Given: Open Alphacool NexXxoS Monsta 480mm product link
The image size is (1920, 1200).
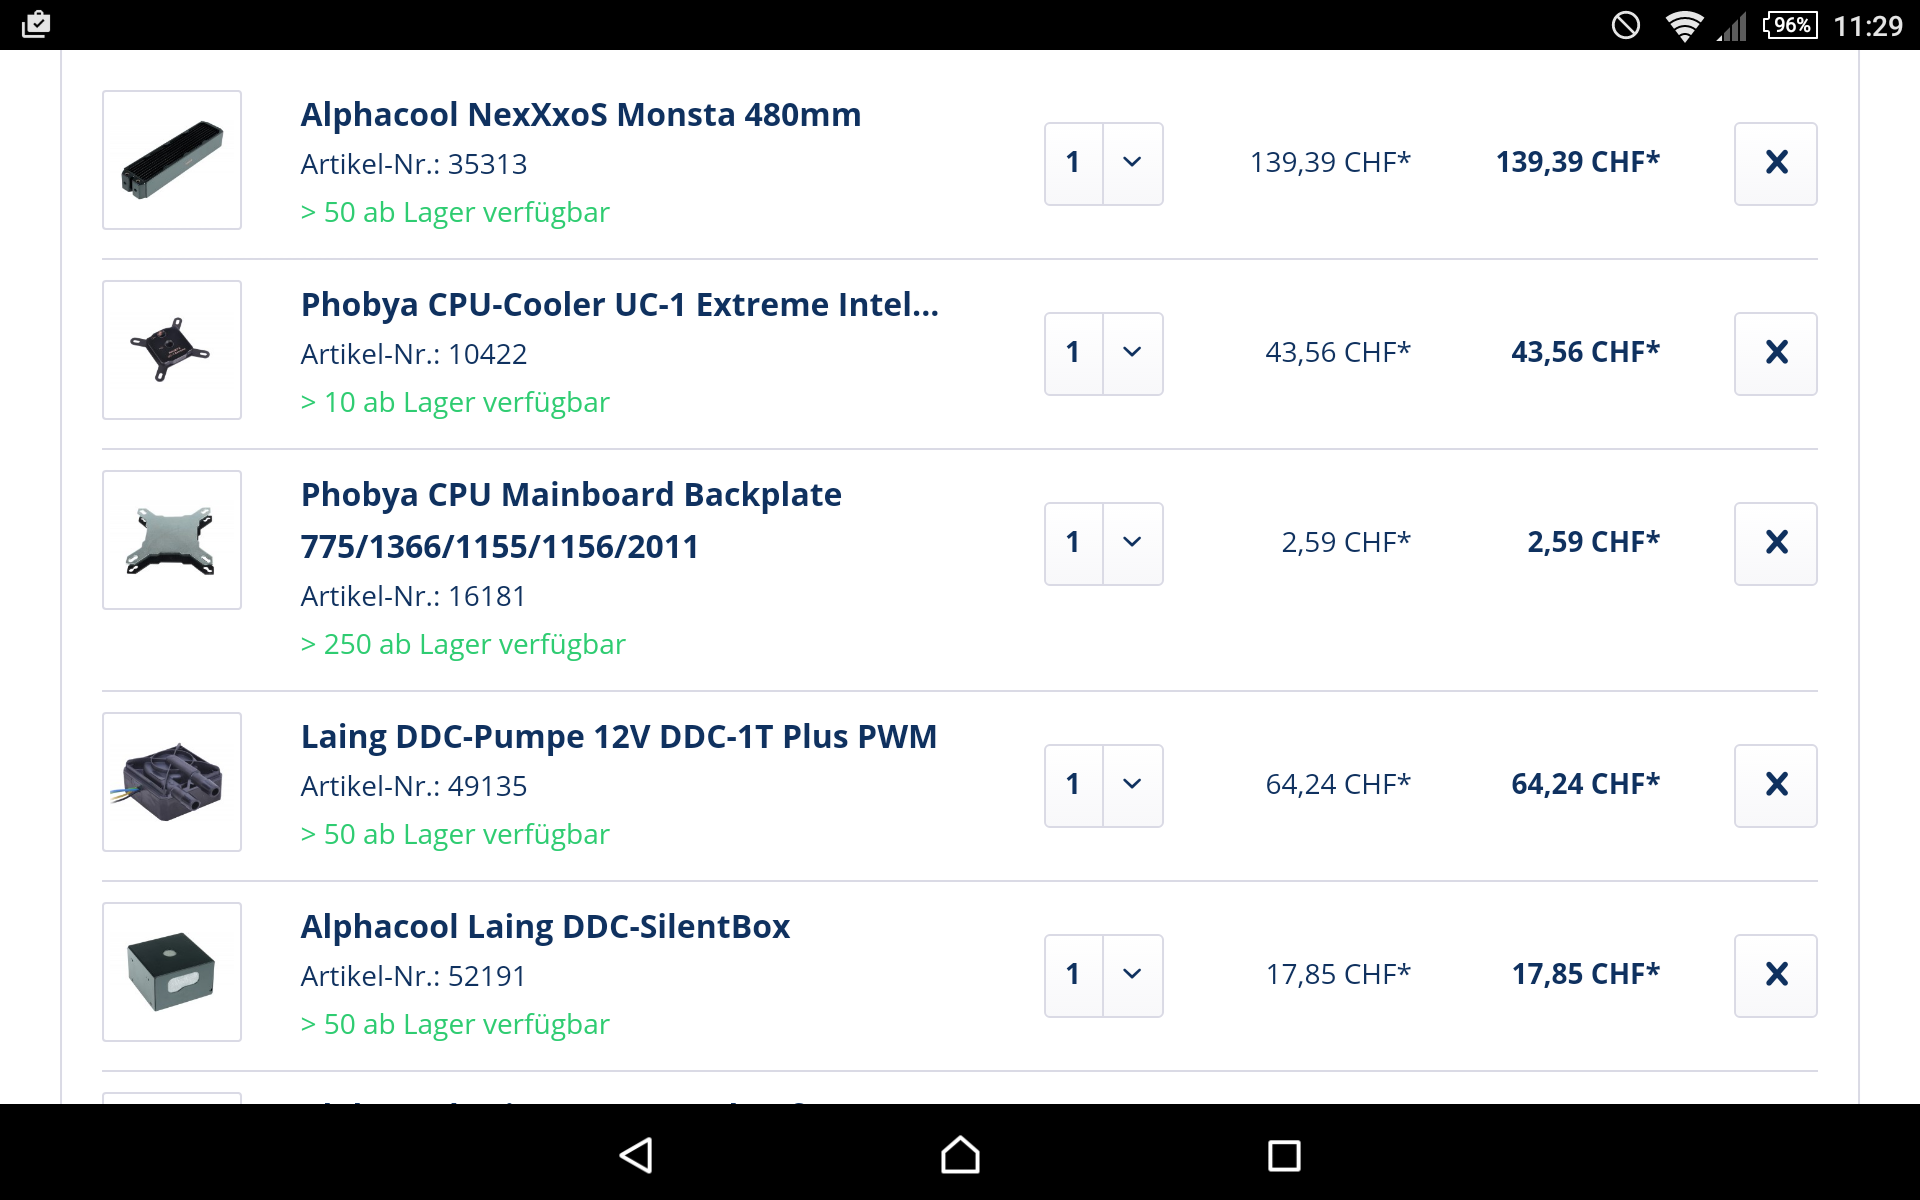Looking at the screenshot, I should [x=580, y=115].
